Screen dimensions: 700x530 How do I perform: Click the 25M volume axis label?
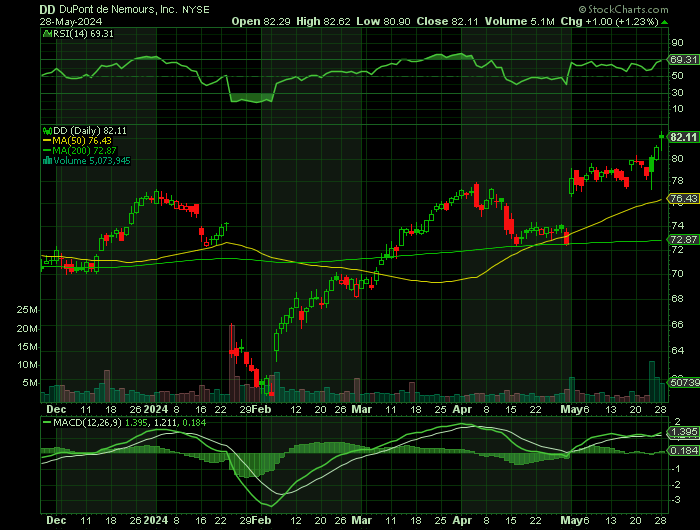27,310
